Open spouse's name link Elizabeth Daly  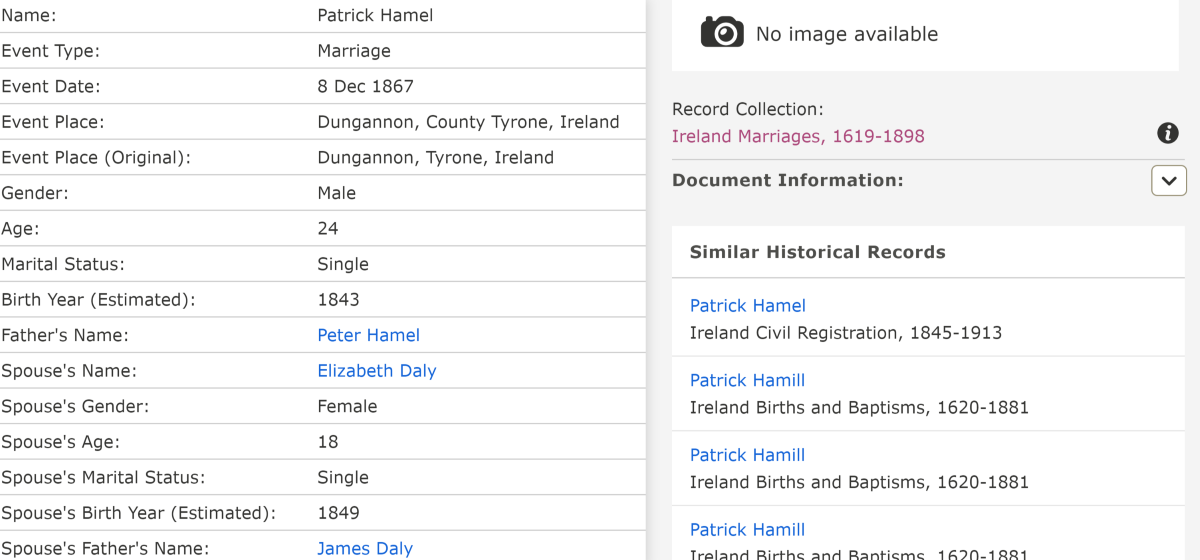[x=377, y=371]
